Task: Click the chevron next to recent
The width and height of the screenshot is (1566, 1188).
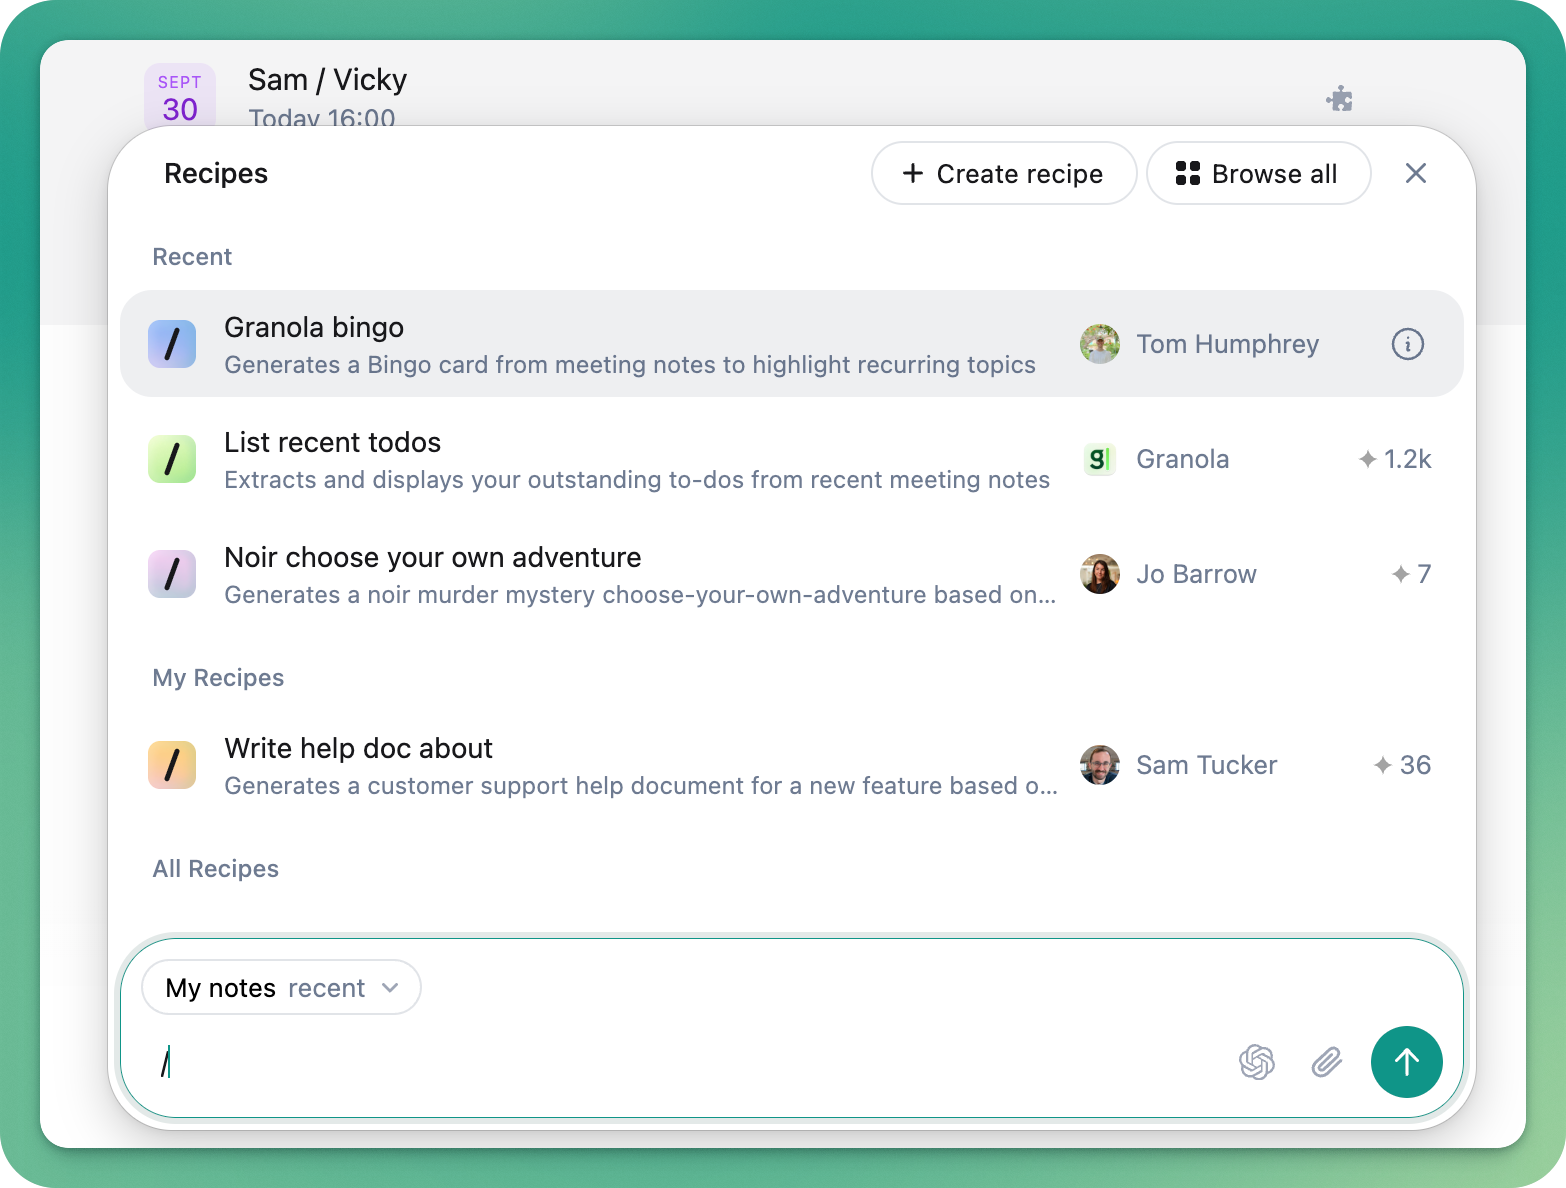Action: pyautogui.click(x=390, y=988)
